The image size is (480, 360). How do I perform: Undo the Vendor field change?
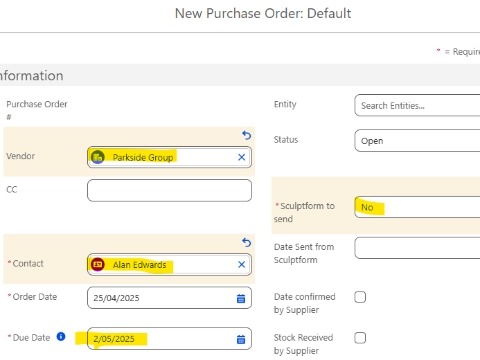click(x=247, y=135)
